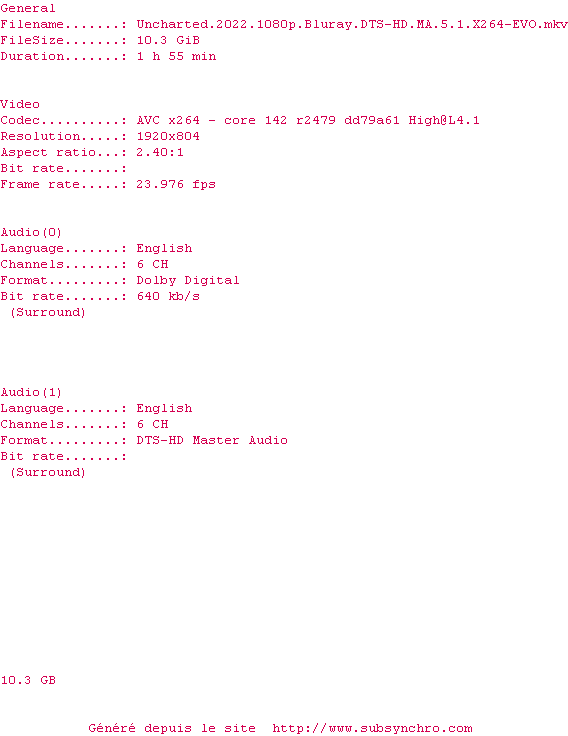Click the General section heading
This screenshot has height=736, width=568.
[x=28, y=8]
